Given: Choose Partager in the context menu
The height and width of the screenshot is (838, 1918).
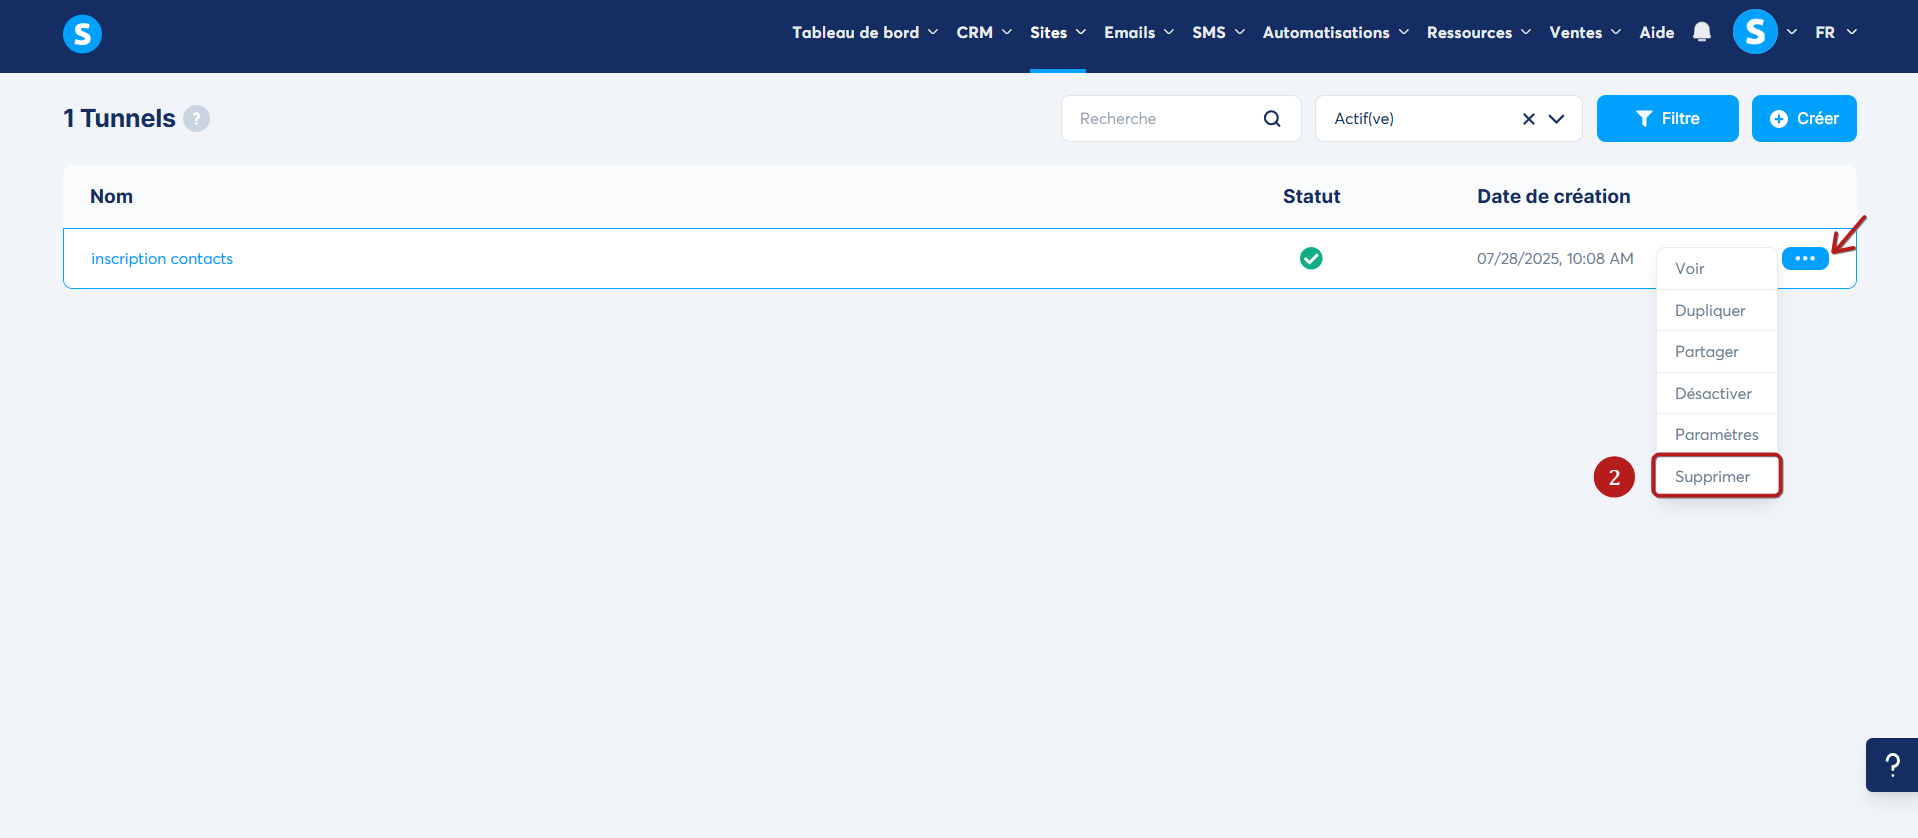Looking at the screenshot, I should point(1717,352).
